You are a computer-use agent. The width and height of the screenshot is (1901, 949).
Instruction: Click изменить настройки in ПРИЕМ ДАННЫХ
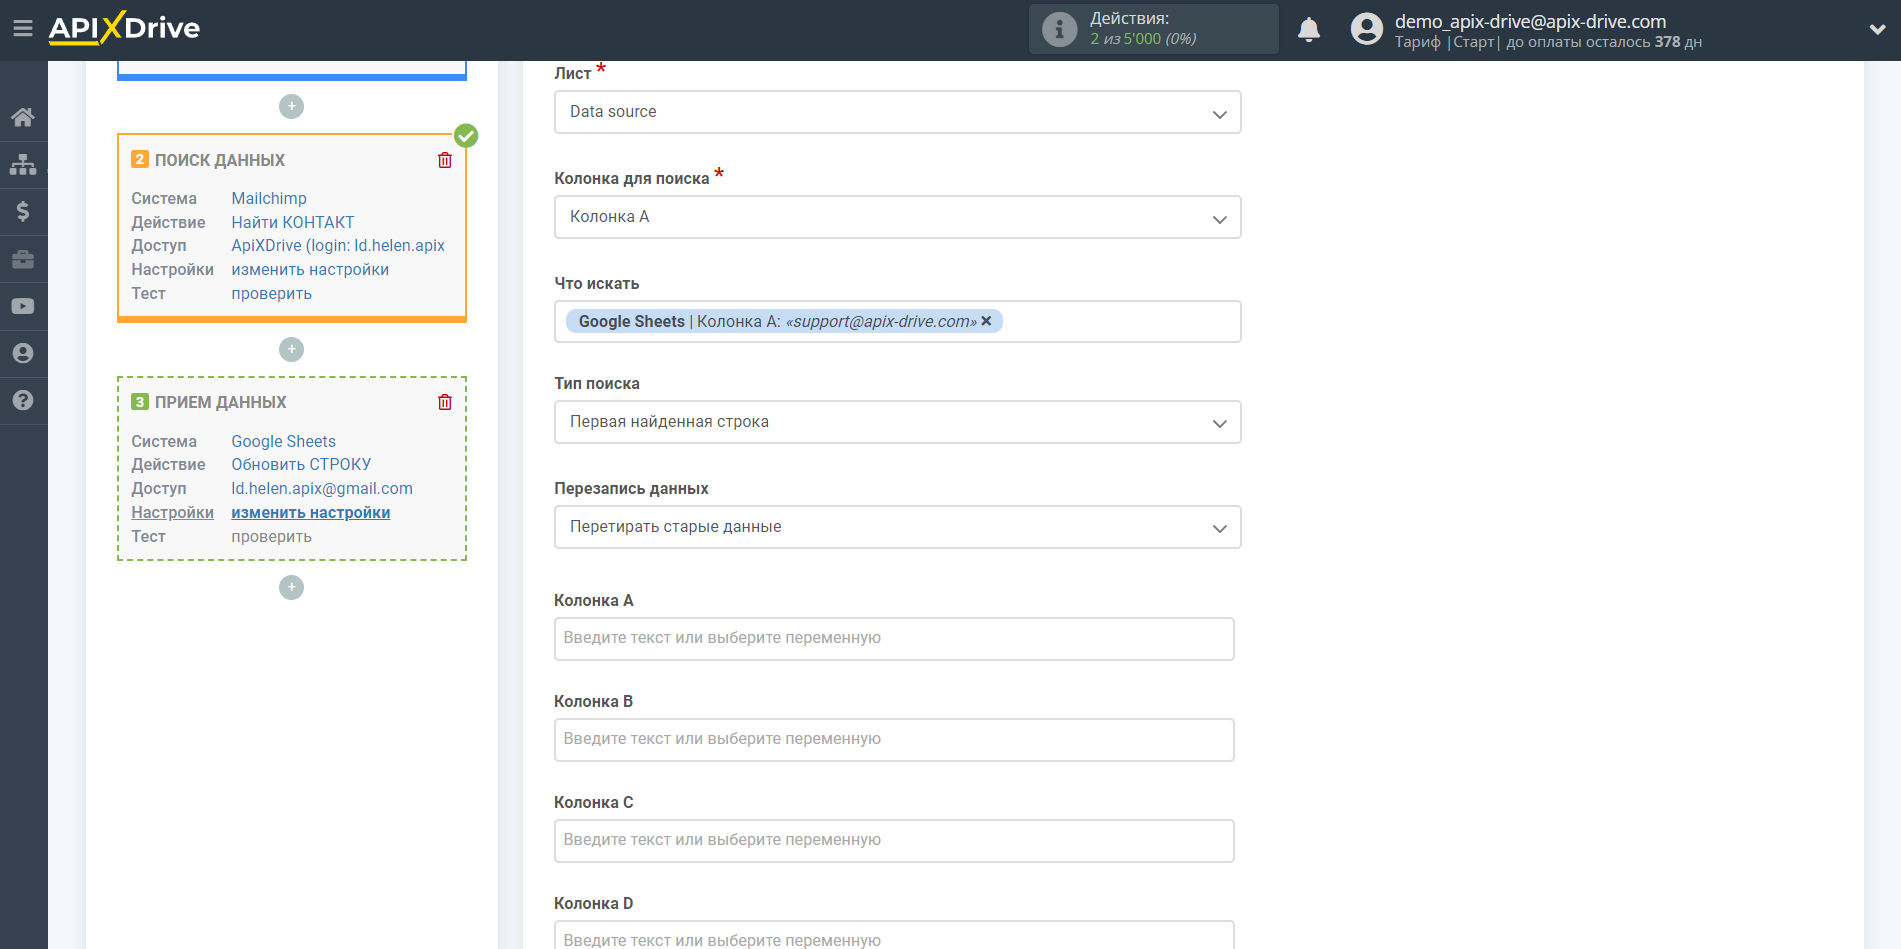(x=311, y=512)
